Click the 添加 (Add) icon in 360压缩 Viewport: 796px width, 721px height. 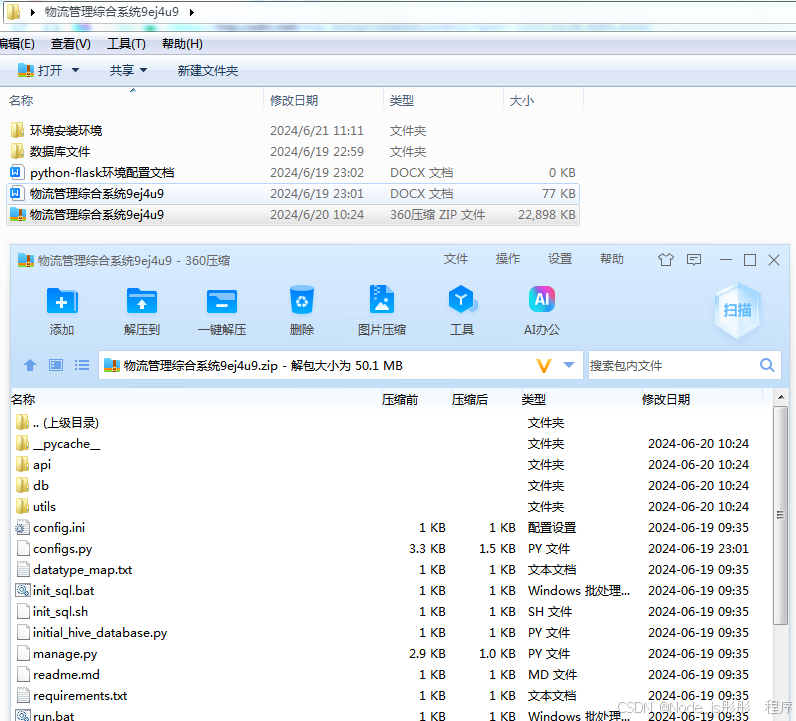62,301
